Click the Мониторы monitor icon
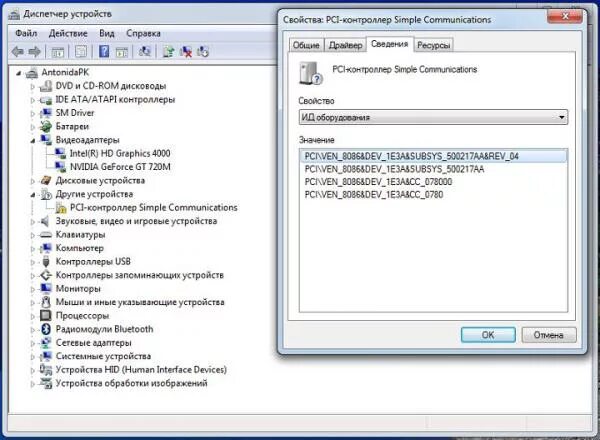Viewport: 600px width, 440px height. point(46,288)
